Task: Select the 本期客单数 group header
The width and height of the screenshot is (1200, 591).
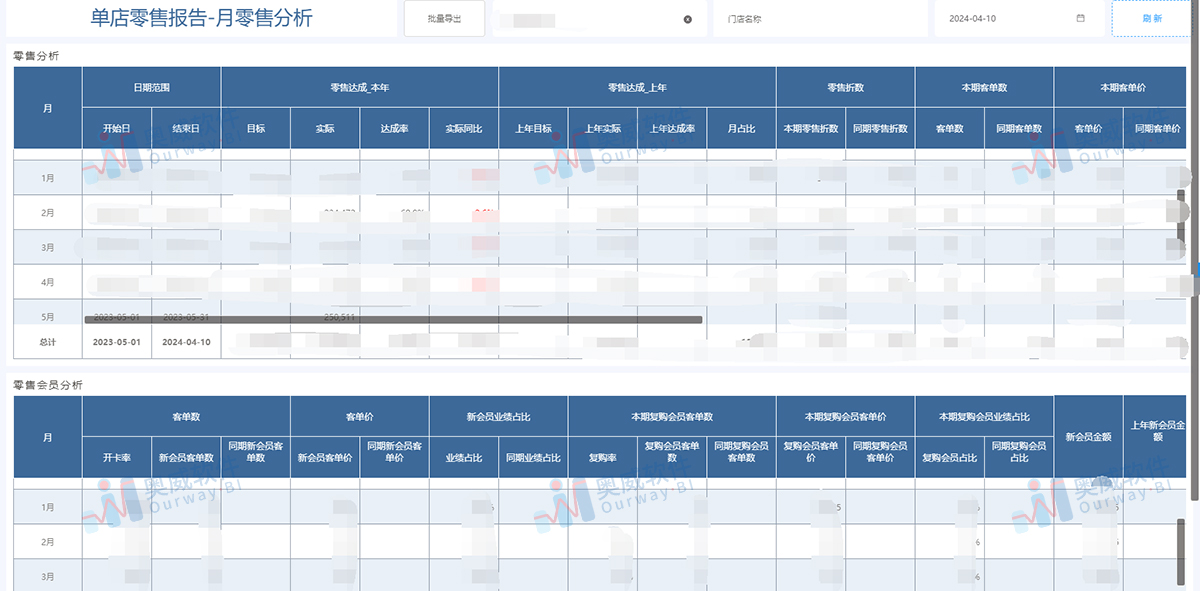Action: [984, 88]
